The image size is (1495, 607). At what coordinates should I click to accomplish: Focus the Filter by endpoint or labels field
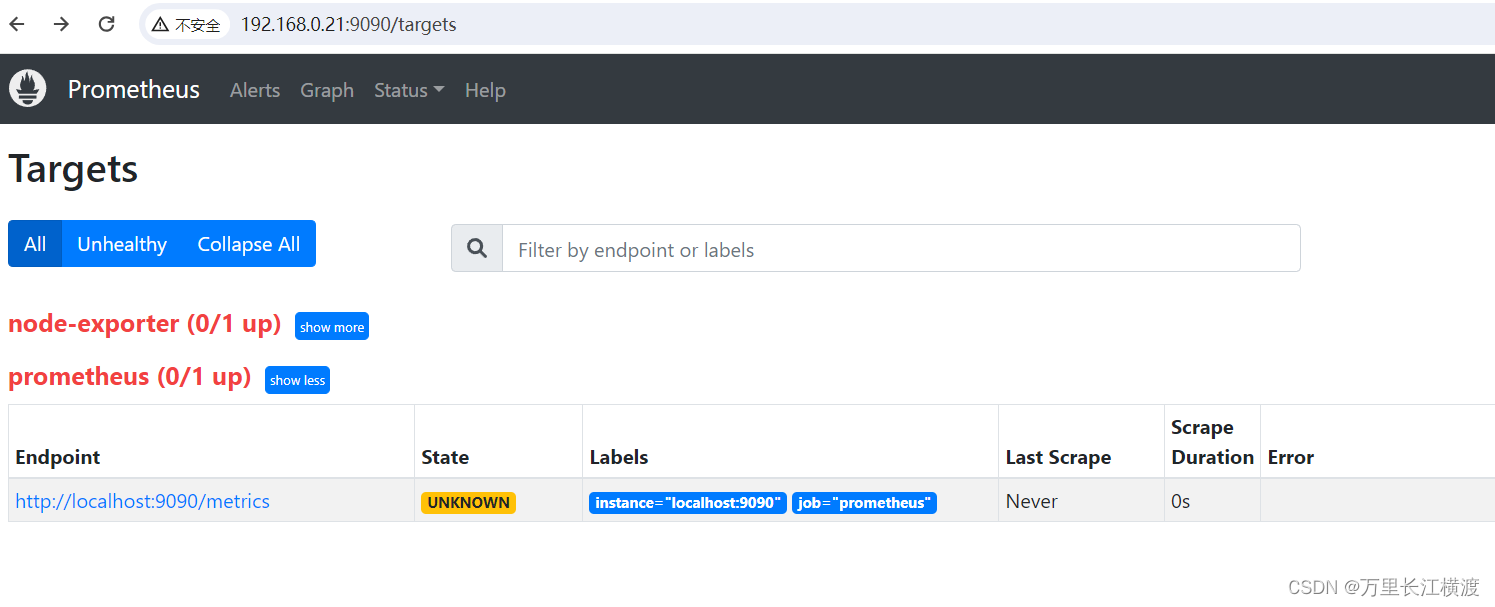(x=901, y=248)
